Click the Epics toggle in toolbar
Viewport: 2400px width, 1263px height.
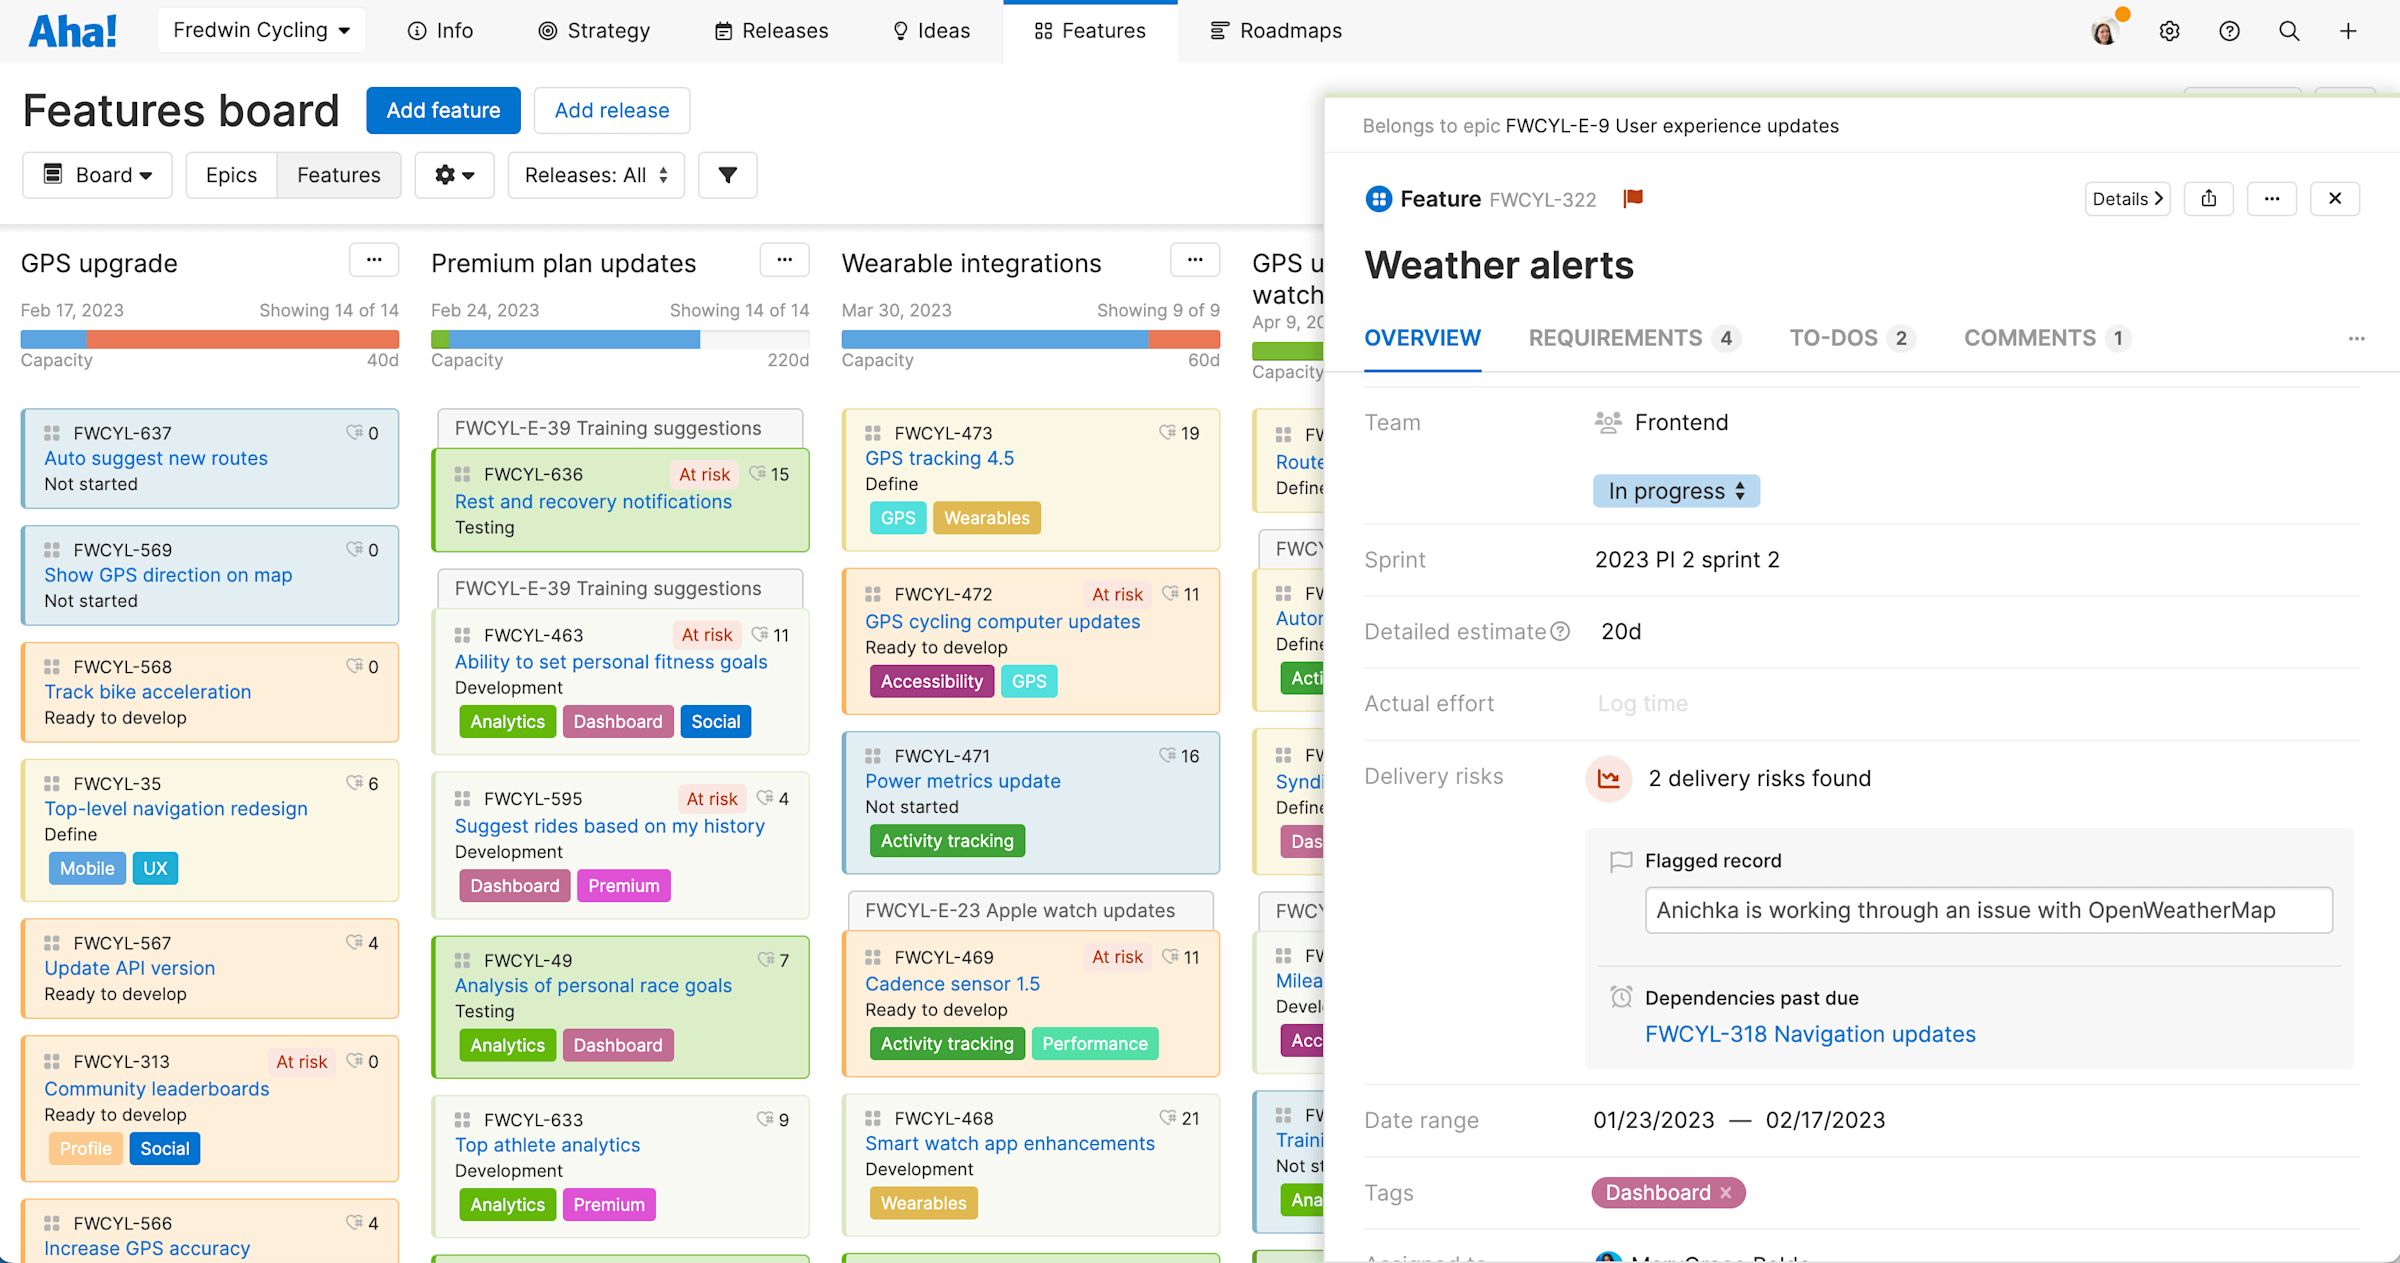[x=230, y=175]
